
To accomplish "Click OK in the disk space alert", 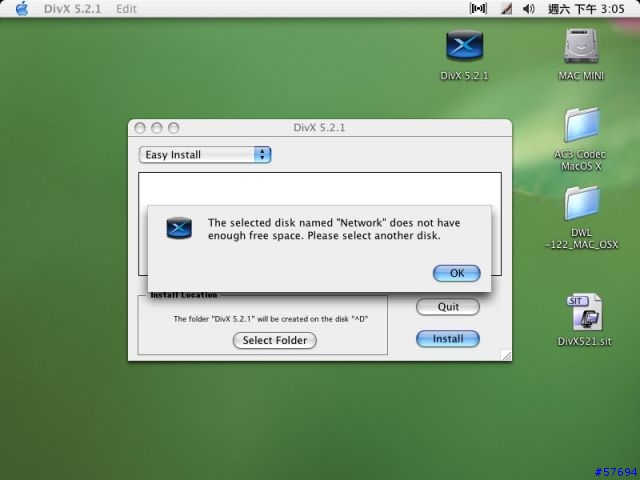I will tap(456, 273).
